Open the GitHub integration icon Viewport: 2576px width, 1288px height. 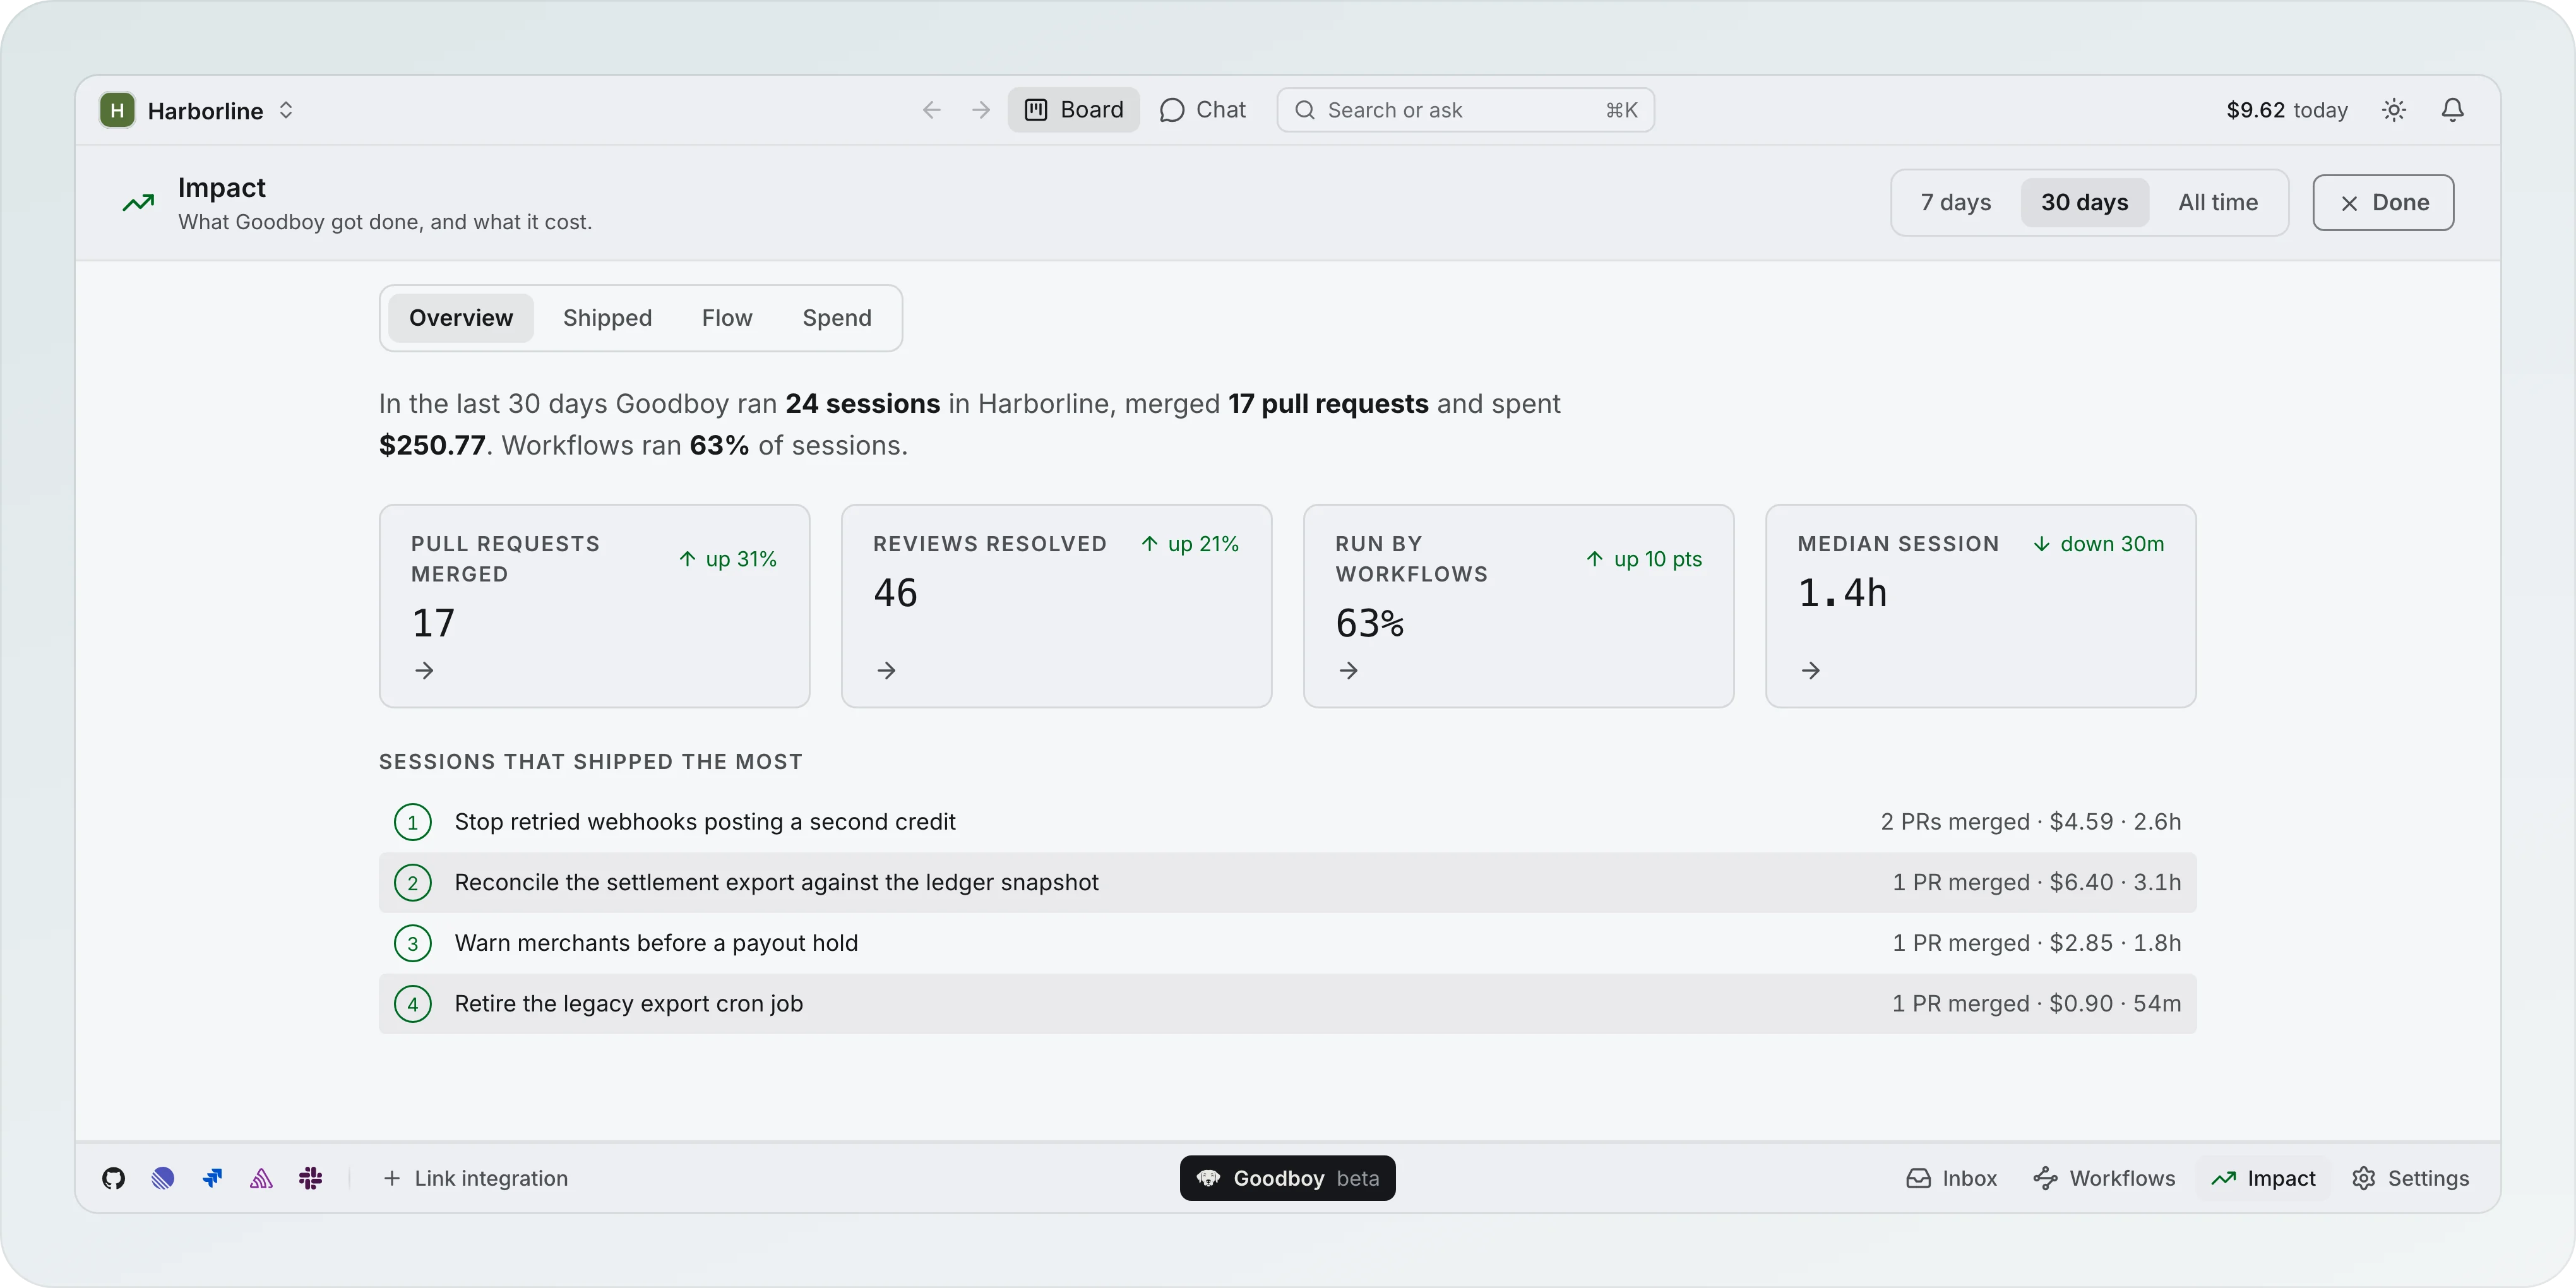click(113, 1178)
